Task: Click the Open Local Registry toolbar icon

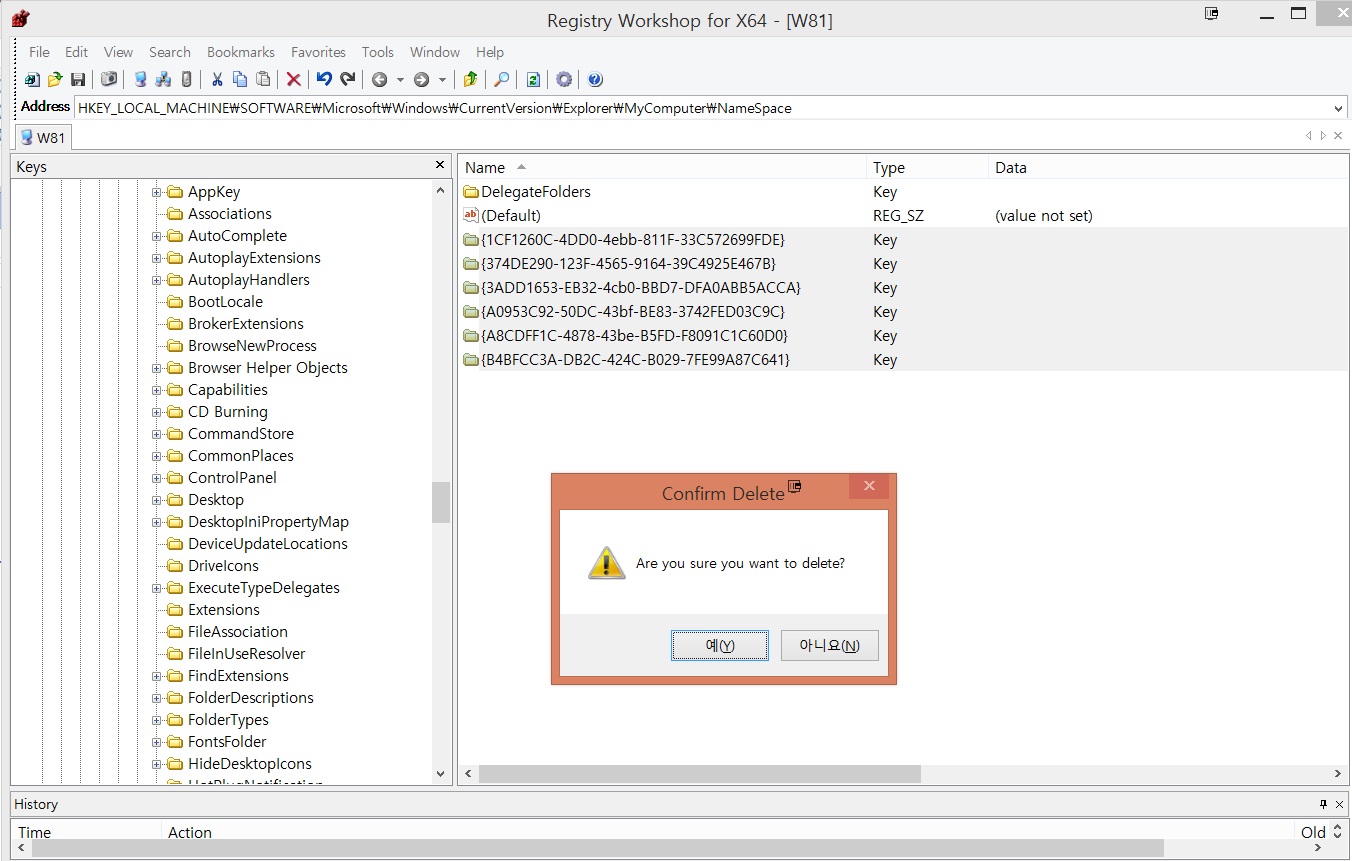Action: click(31, 80)
